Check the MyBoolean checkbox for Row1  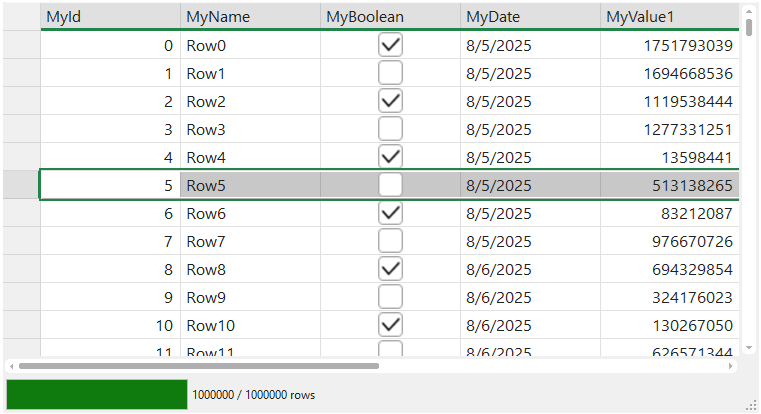[x=390, y=73]
